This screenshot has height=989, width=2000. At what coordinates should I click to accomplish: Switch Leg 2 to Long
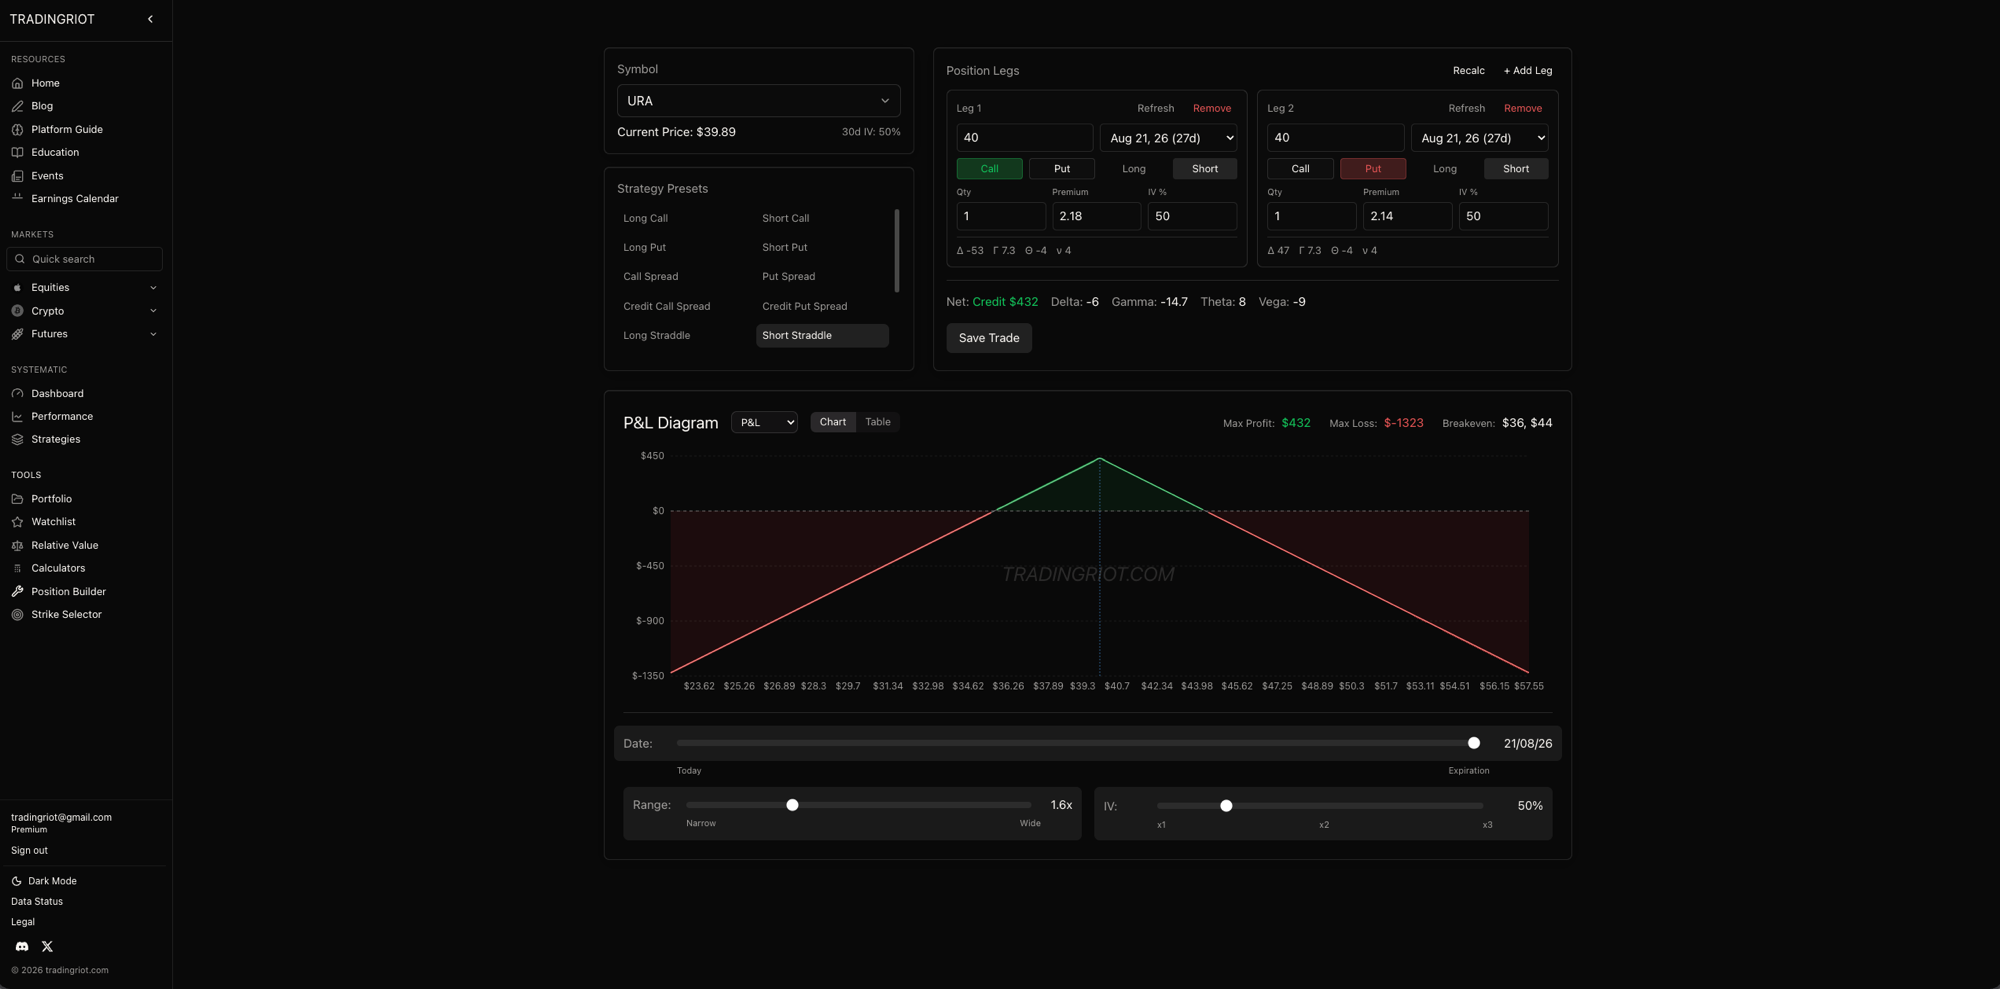pyautogui.click(x=1444, y=168)
